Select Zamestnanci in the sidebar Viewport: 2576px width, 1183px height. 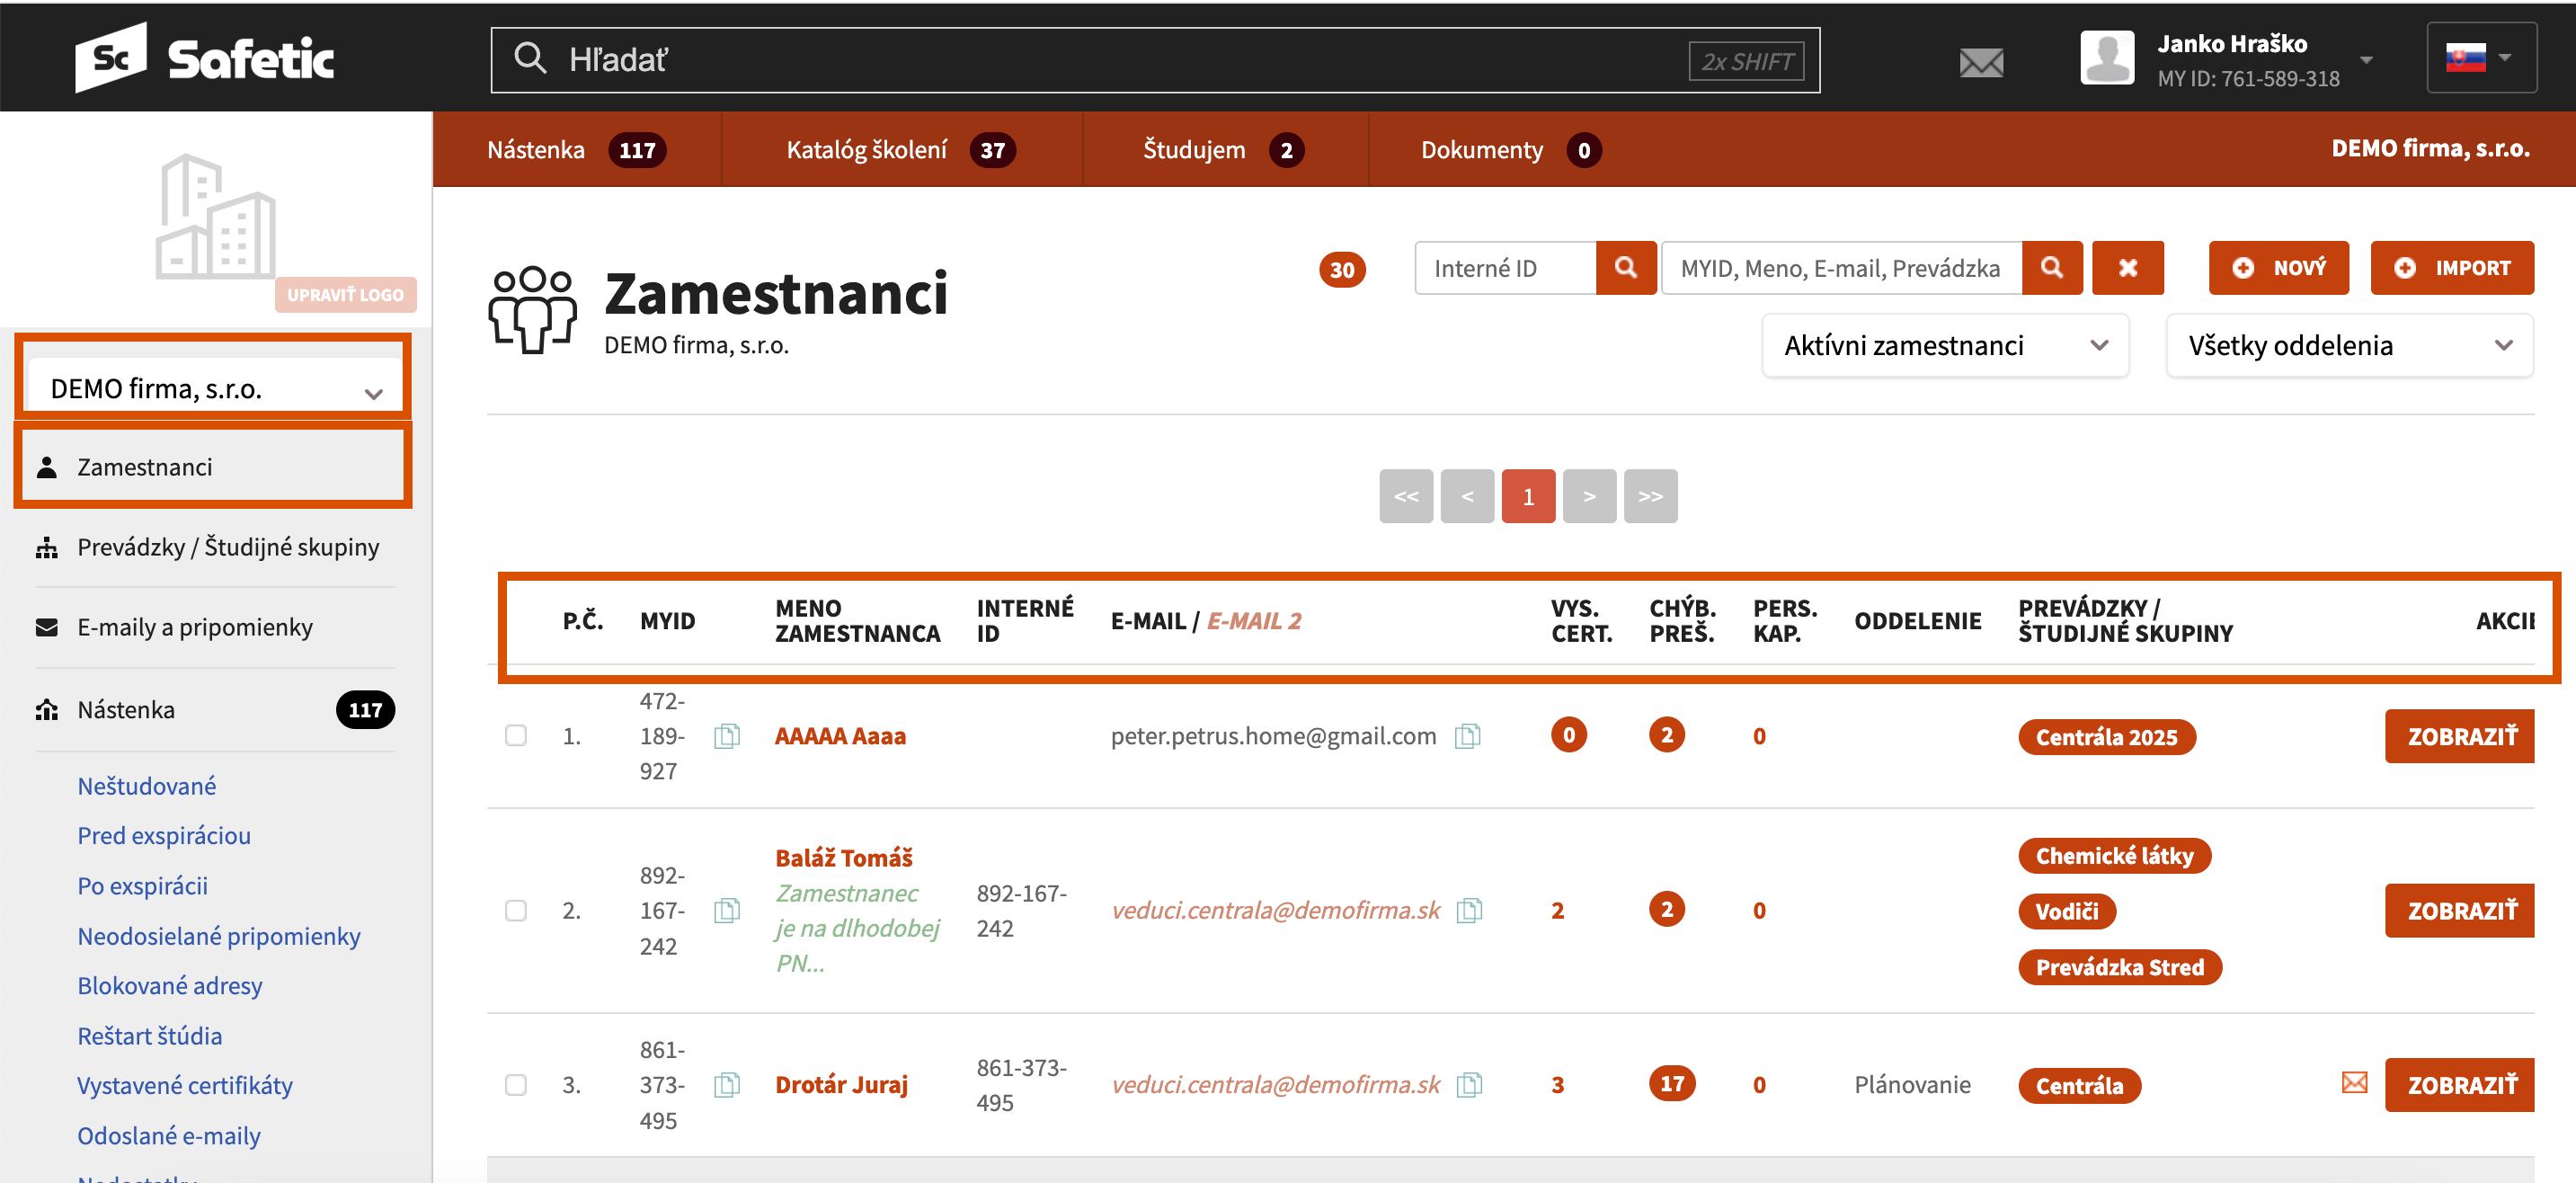[x=213, y=467]
